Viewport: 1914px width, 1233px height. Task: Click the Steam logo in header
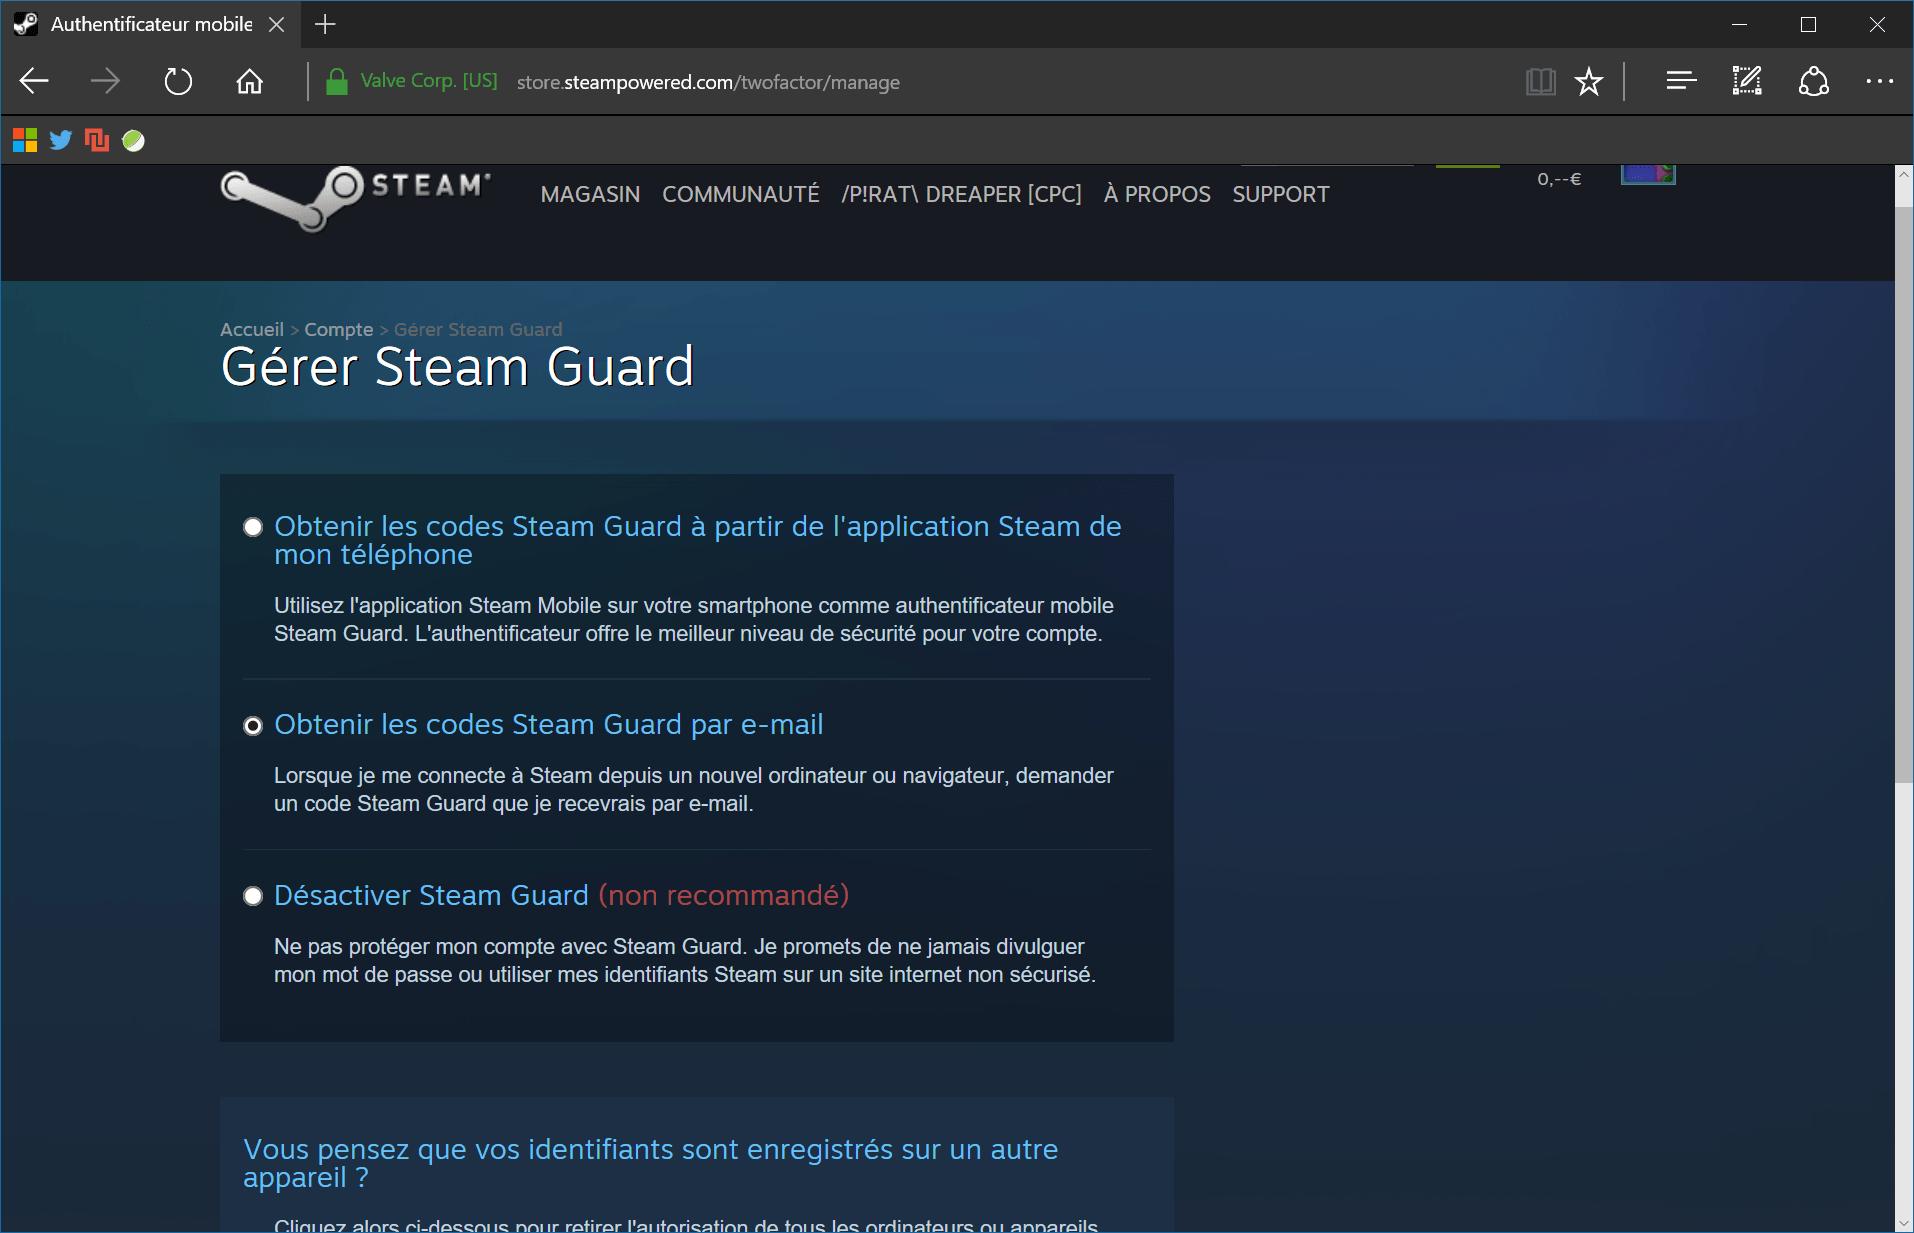(355, 194)
